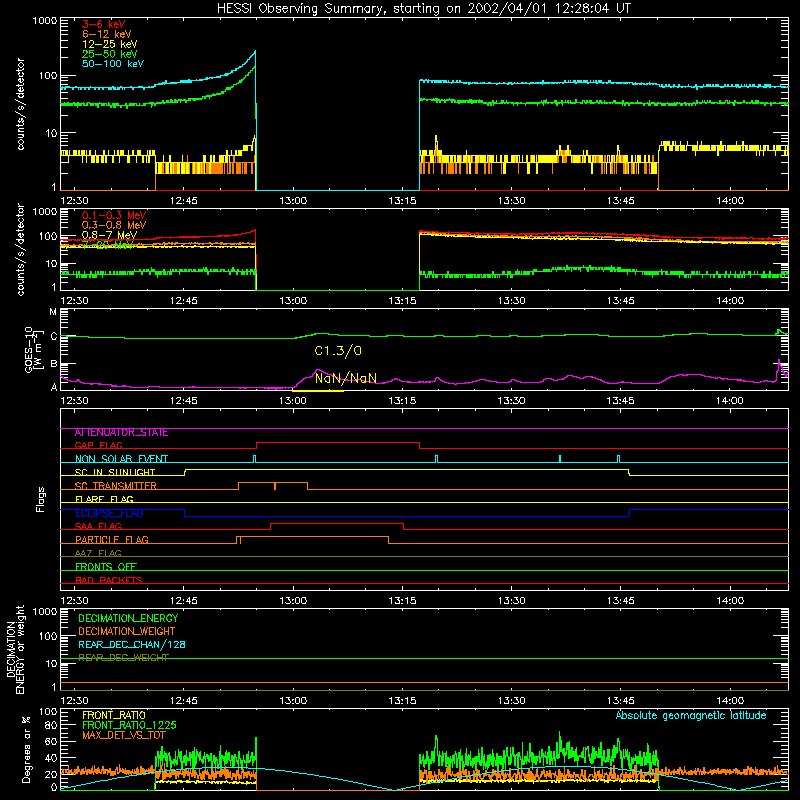Screen dimensions: 800x800
Task: Select the REAR_DEC_CHAN/128 legend label
Action: tap(132, 645)
